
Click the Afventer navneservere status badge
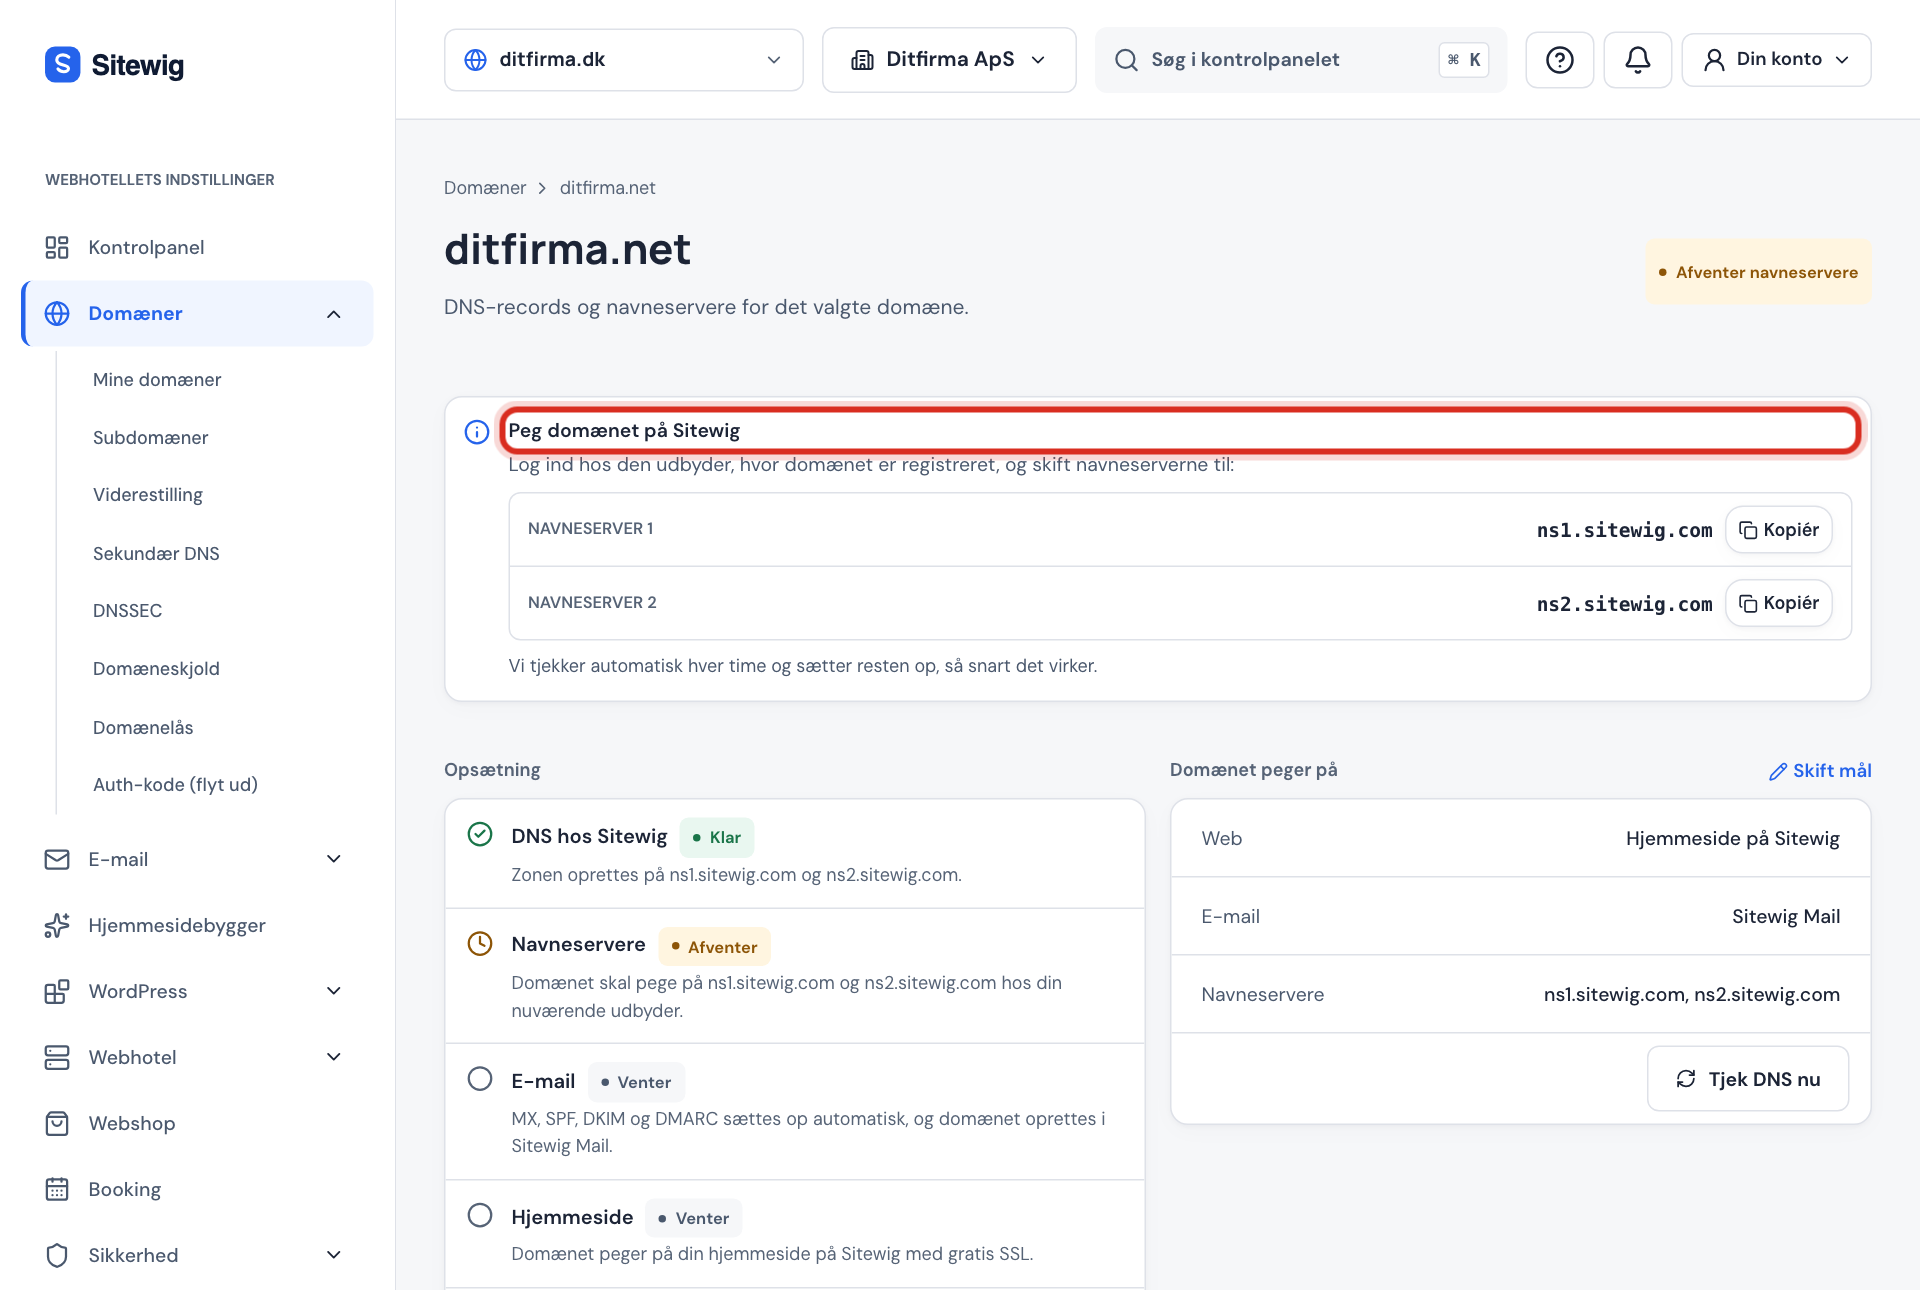click(x=1758, y=272)
